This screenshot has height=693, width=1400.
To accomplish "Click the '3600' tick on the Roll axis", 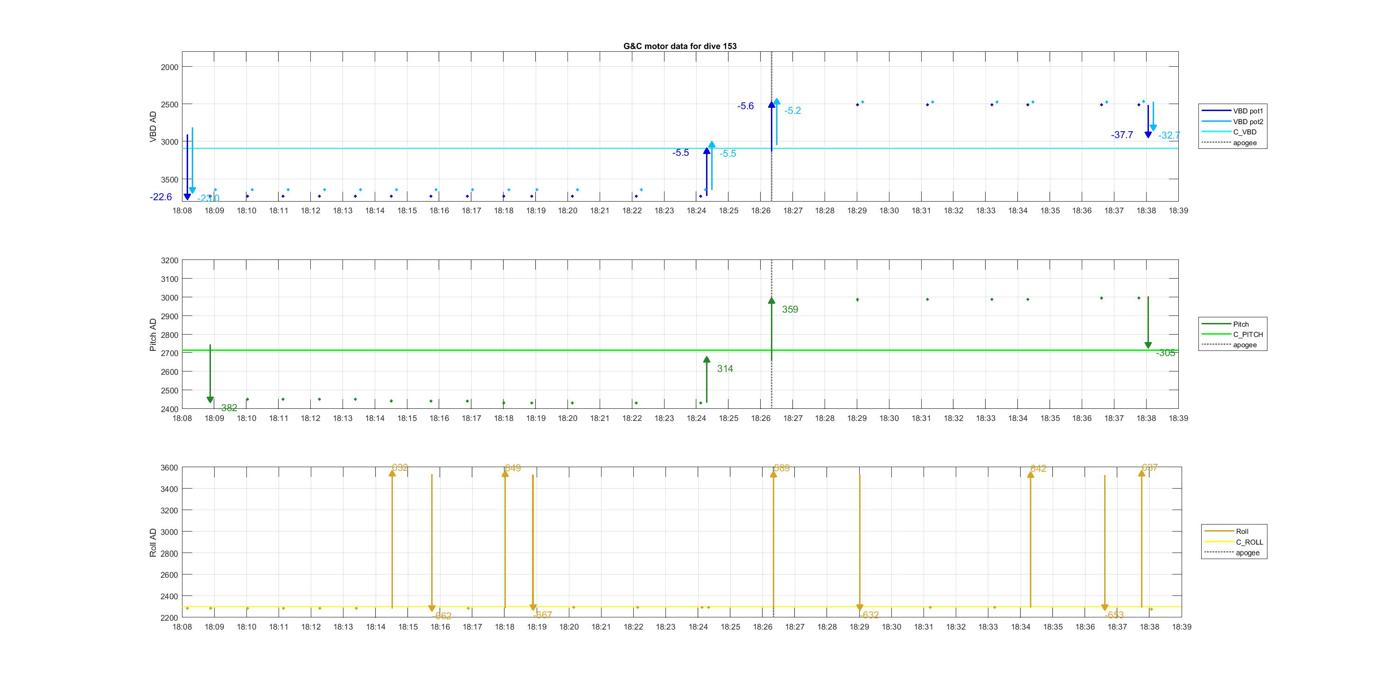I will click(x=169, y=468).
